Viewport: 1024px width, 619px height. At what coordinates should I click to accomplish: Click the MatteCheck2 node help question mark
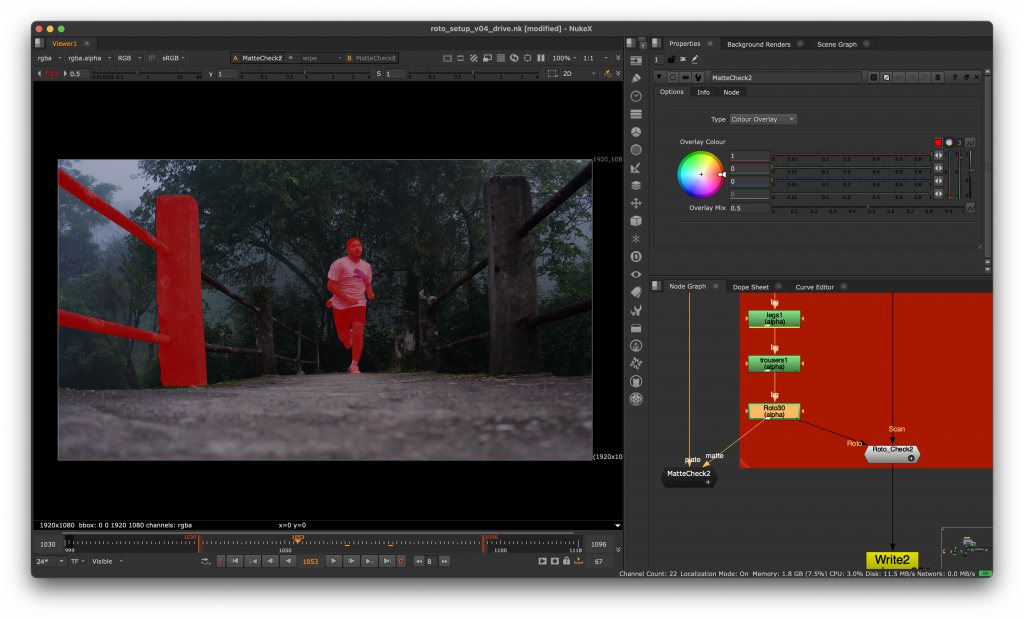tap(953, 77)
